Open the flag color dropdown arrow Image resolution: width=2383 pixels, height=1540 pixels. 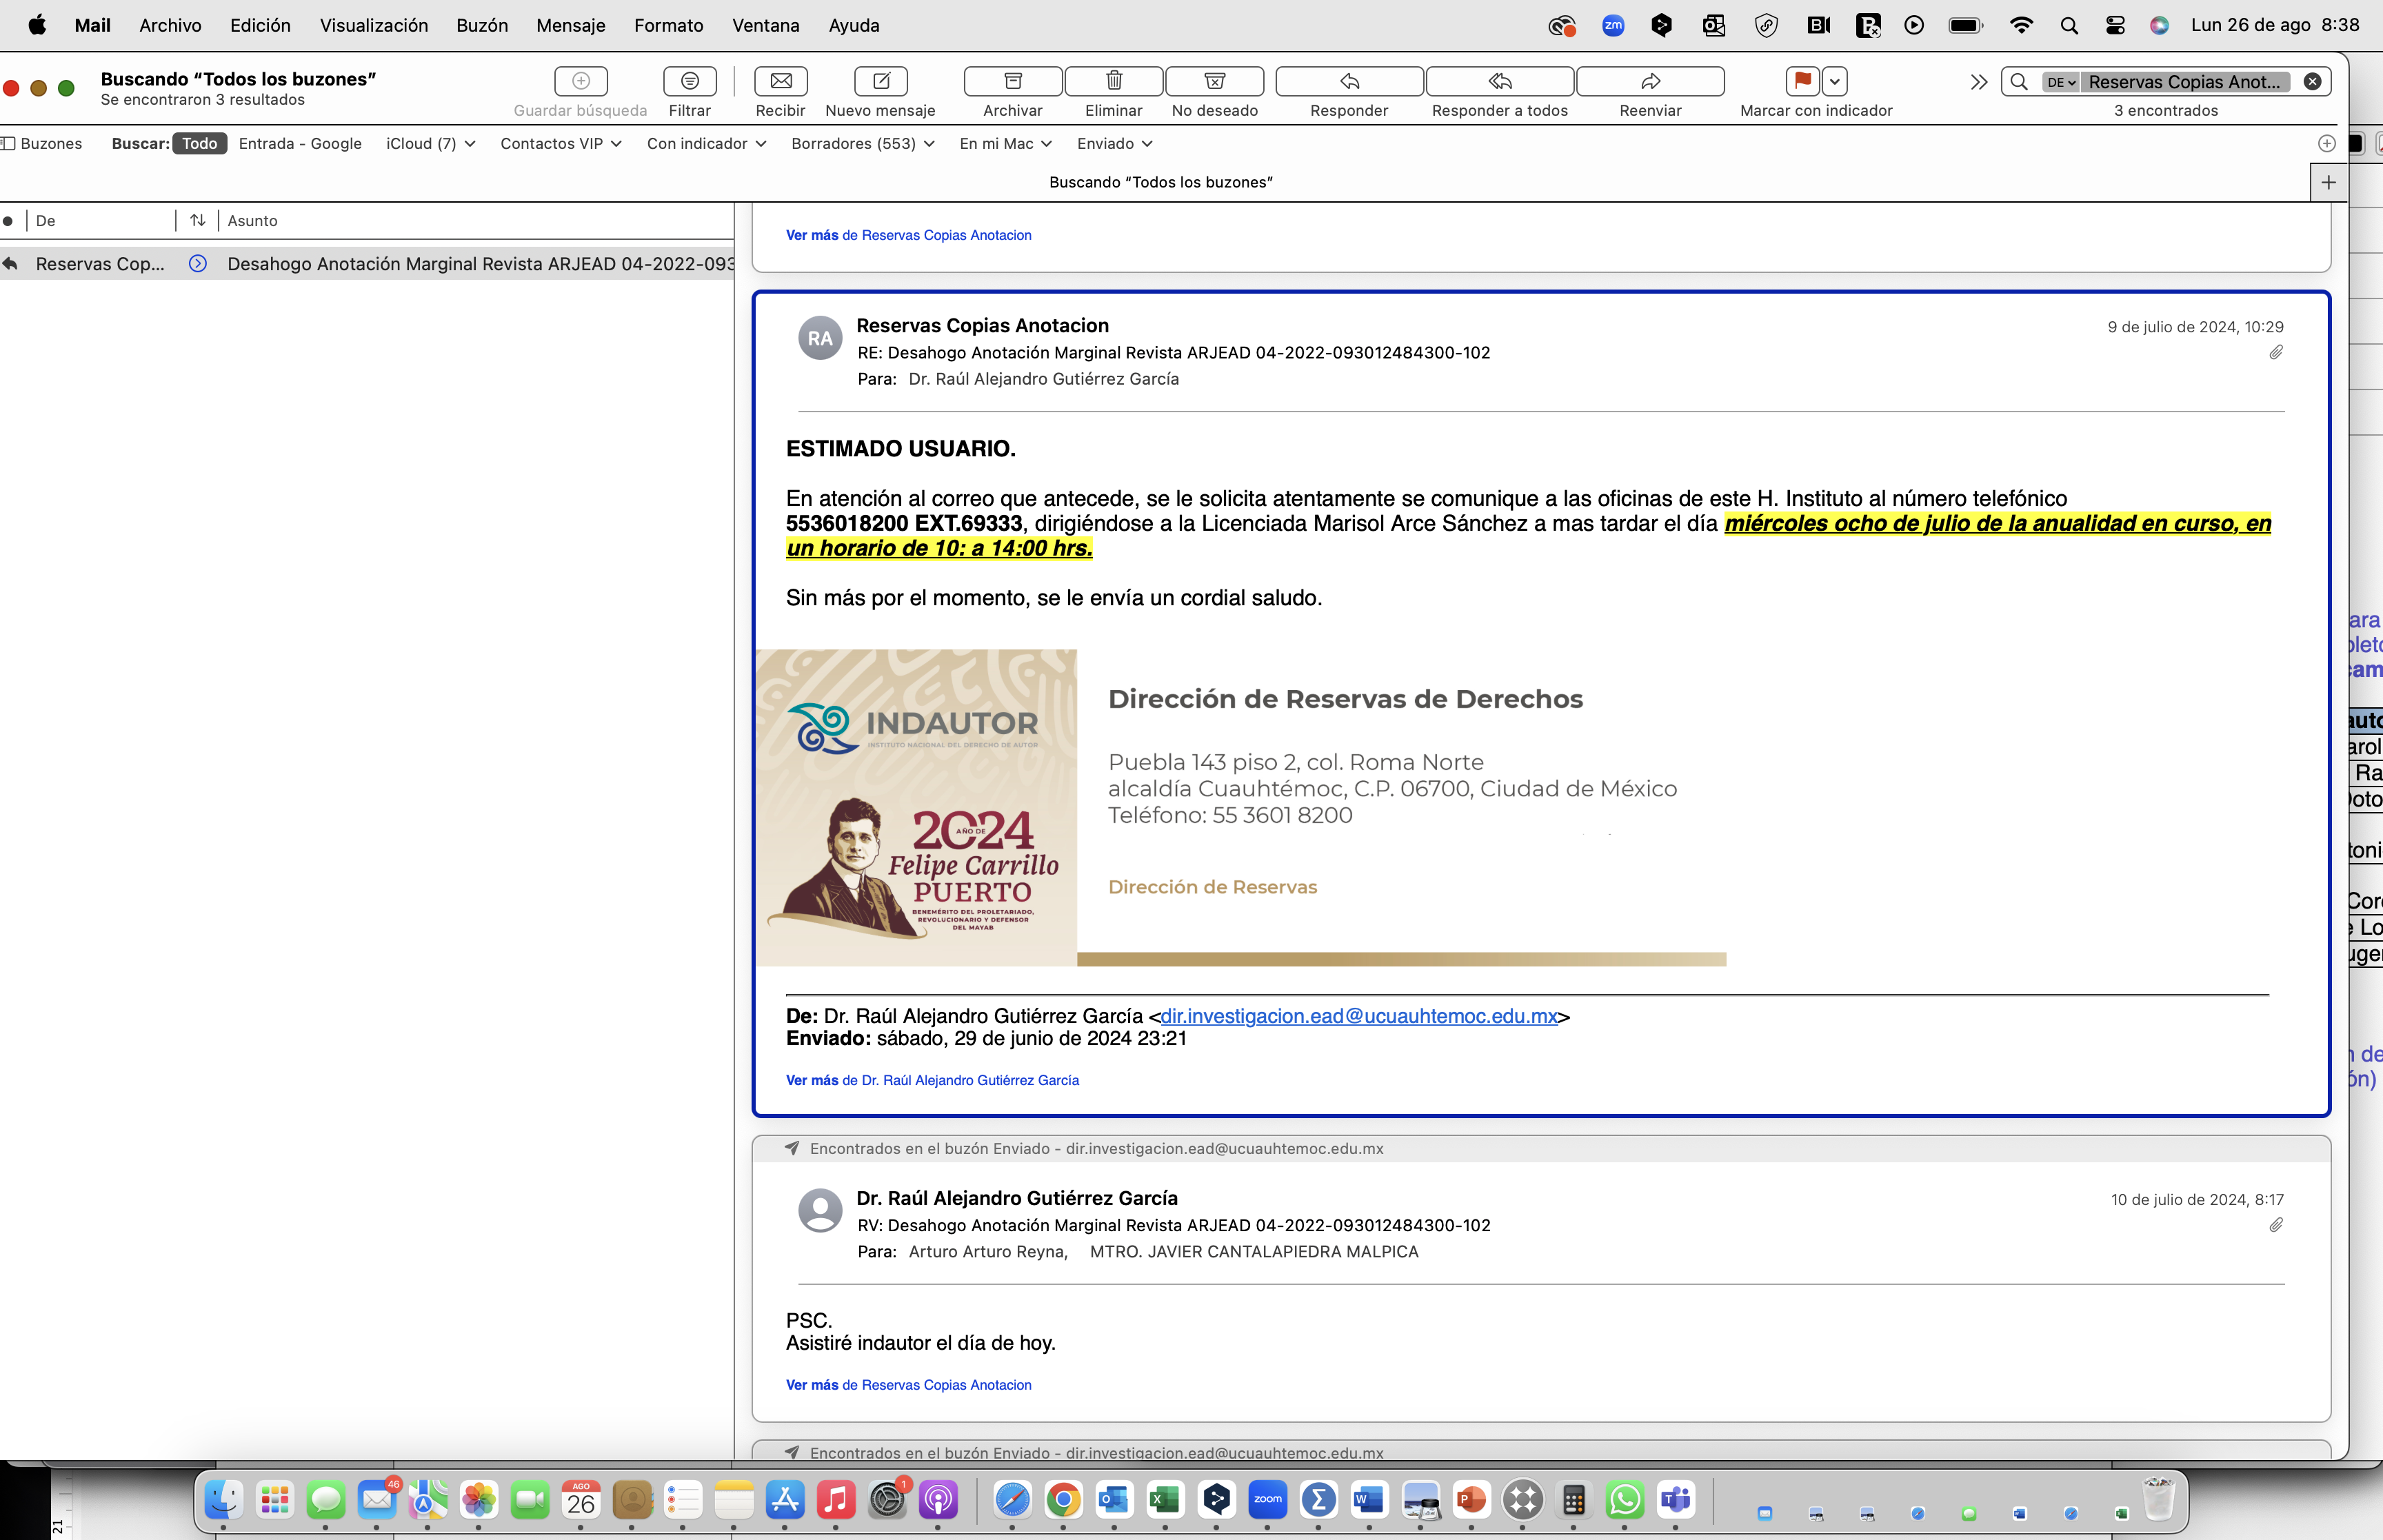tap(1835, 80)
